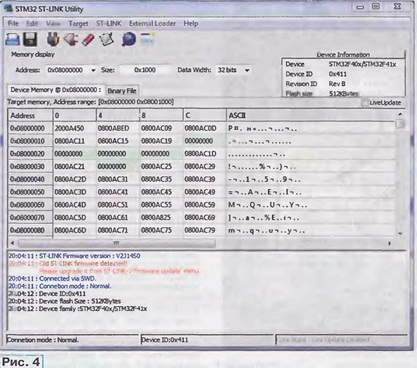Select row address 0x08000070
Screen dimensions: 417x368
(x=30, y=217)
